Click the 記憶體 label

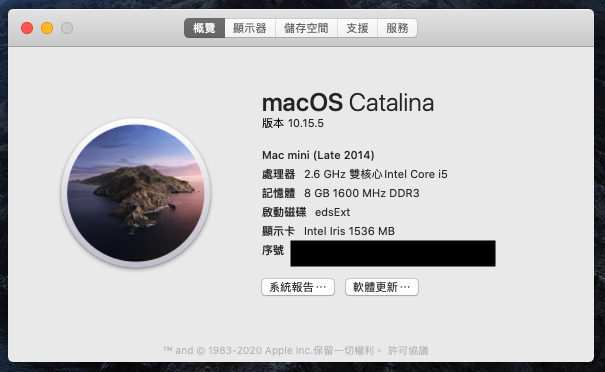click(x=279, y=193)
